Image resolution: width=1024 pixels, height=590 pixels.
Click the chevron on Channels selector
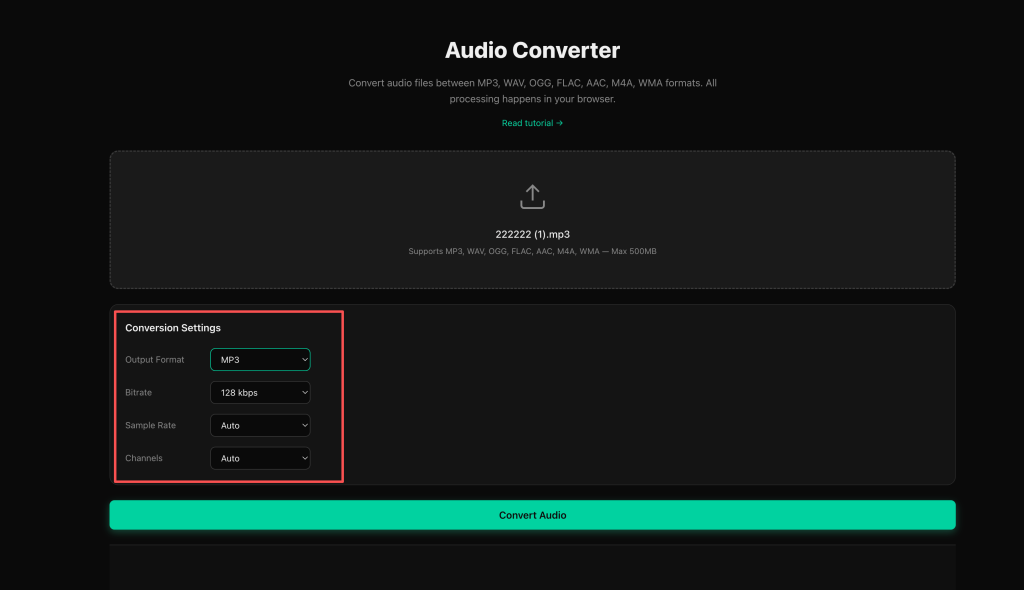click(304, 458)
